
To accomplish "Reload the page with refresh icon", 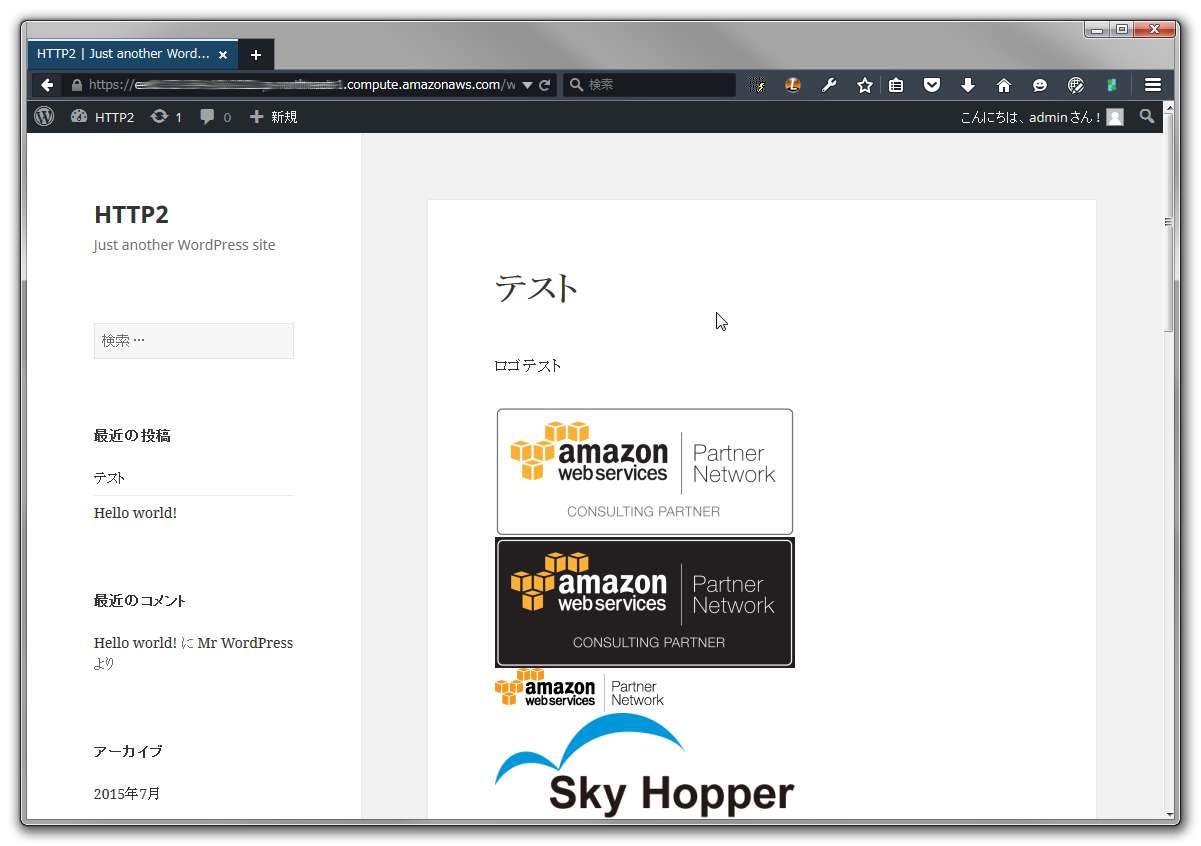I will pos(545,85).
